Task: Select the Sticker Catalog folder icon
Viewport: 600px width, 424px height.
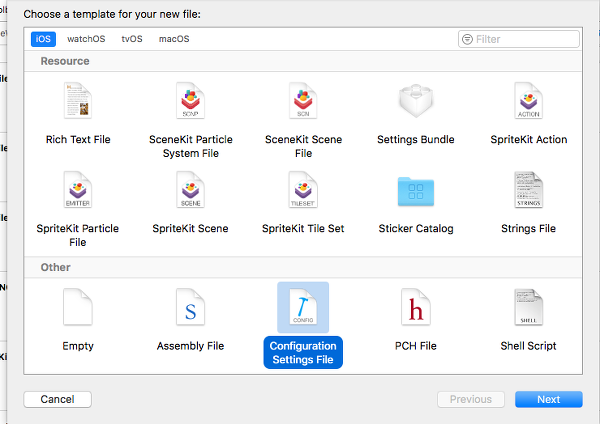Action: click(x=416, y=191)
